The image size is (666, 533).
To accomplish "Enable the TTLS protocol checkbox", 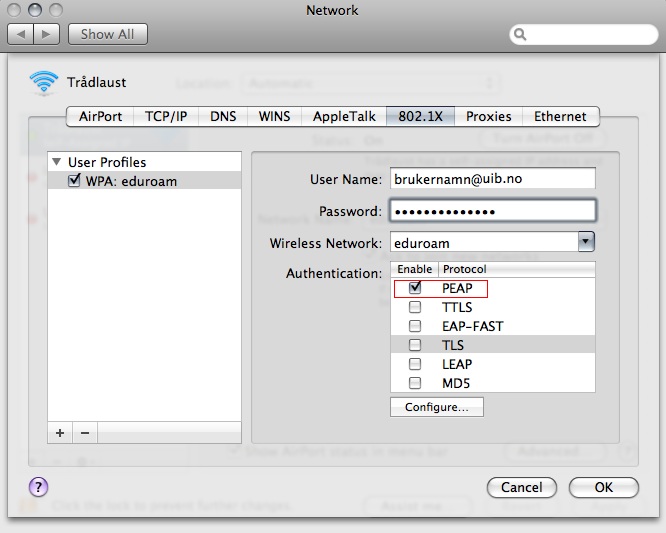I will pyautogui.click(x=415, y=307).
